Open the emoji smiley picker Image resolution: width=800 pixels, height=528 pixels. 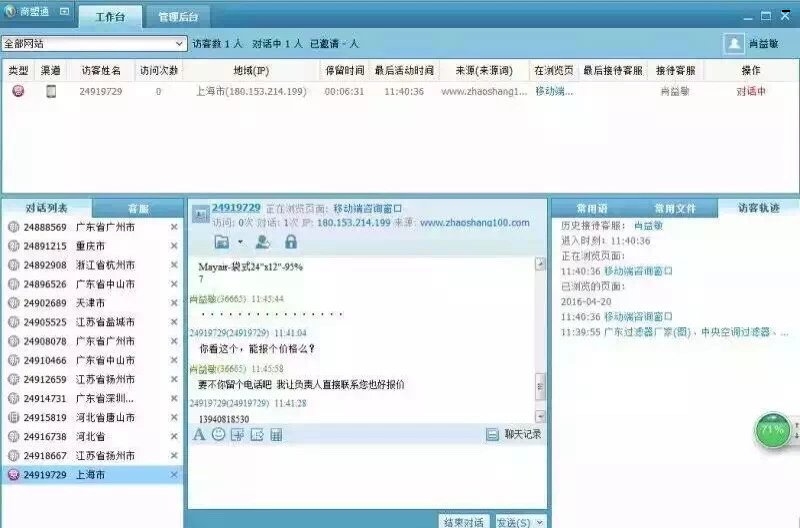tap(218, 434)
